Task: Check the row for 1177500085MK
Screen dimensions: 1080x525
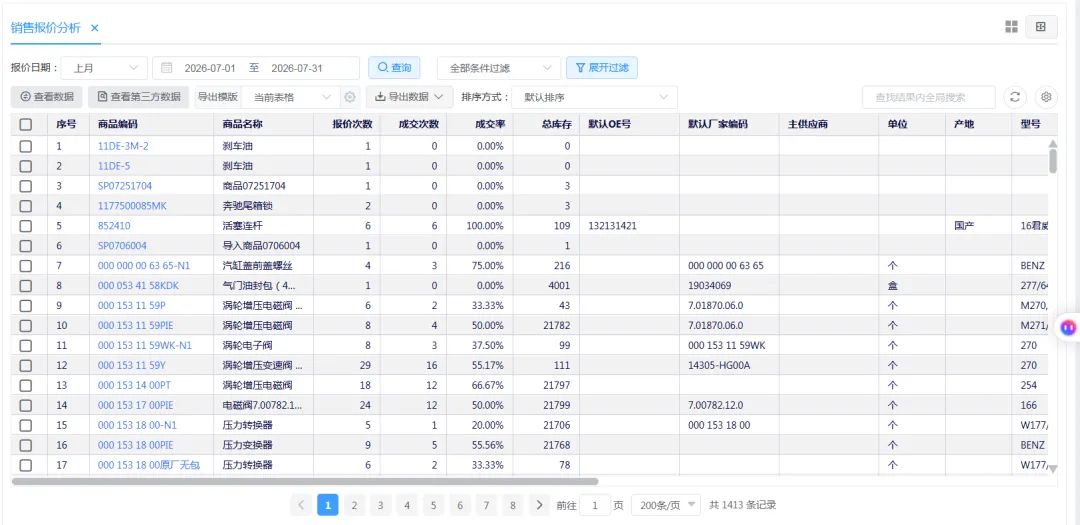Action: click(25, 206)
